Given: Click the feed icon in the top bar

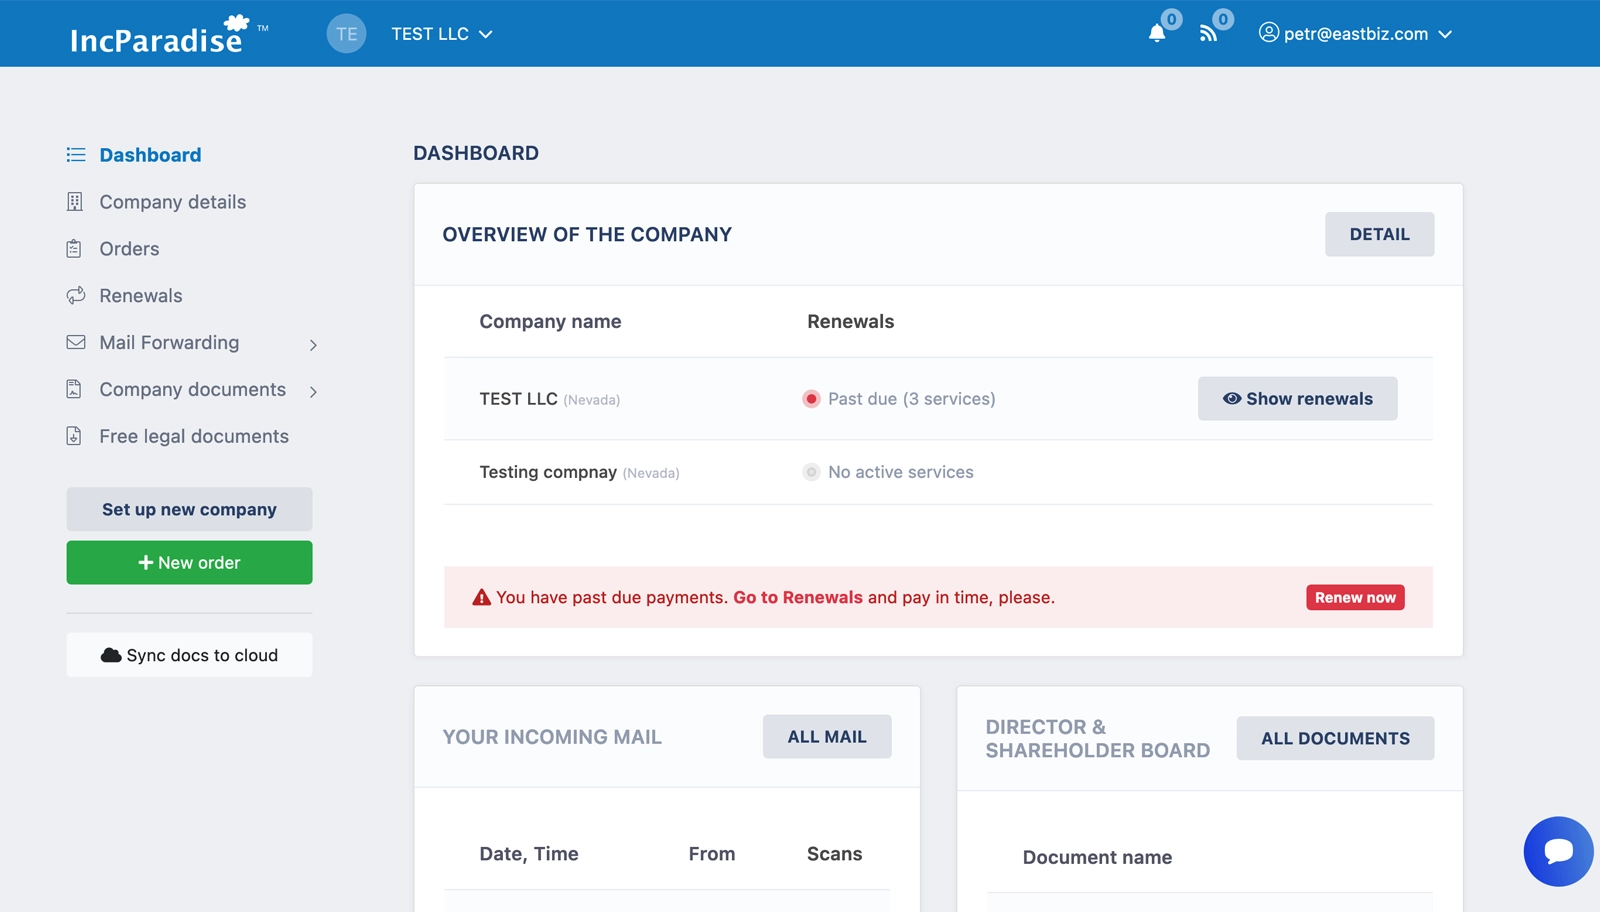Looking at the screenshot, I should coord(1211,33).
